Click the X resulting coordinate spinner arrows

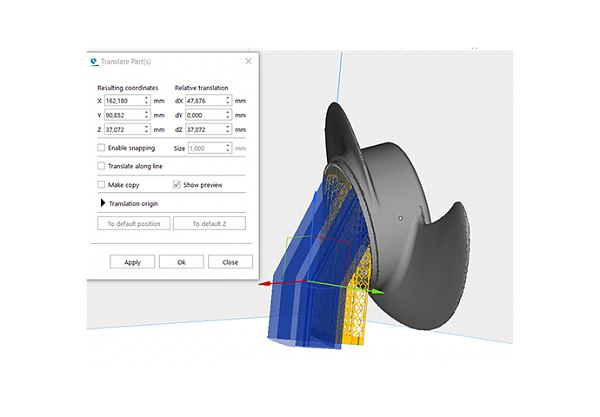pos(147,100)
